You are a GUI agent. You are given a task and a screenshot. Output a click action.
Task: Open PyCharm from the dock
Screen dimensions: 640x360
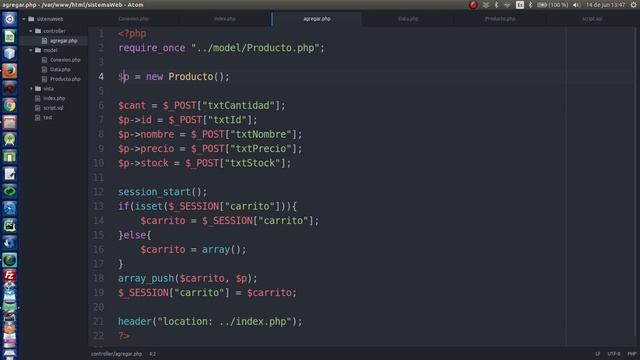[x=9, y=225]
